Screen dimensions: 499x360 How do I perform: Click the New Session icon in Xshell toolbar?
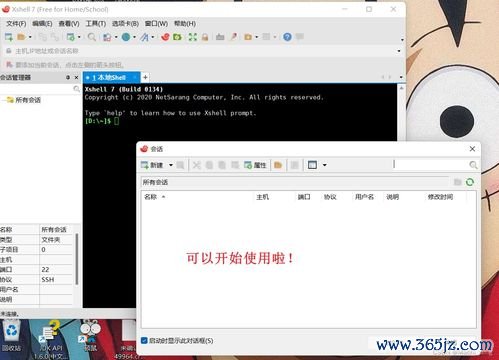[8, 37]
